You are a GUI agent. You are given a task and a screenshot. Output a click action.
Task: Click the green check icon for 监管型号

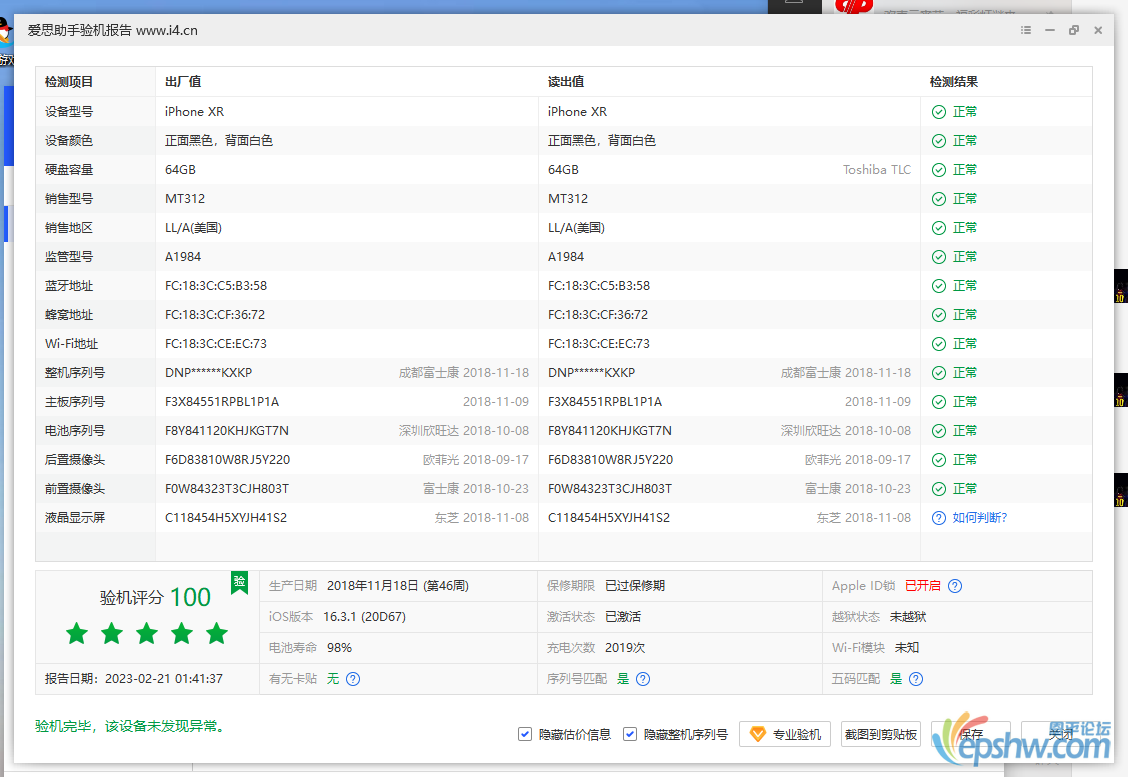(x=939, y=257)
